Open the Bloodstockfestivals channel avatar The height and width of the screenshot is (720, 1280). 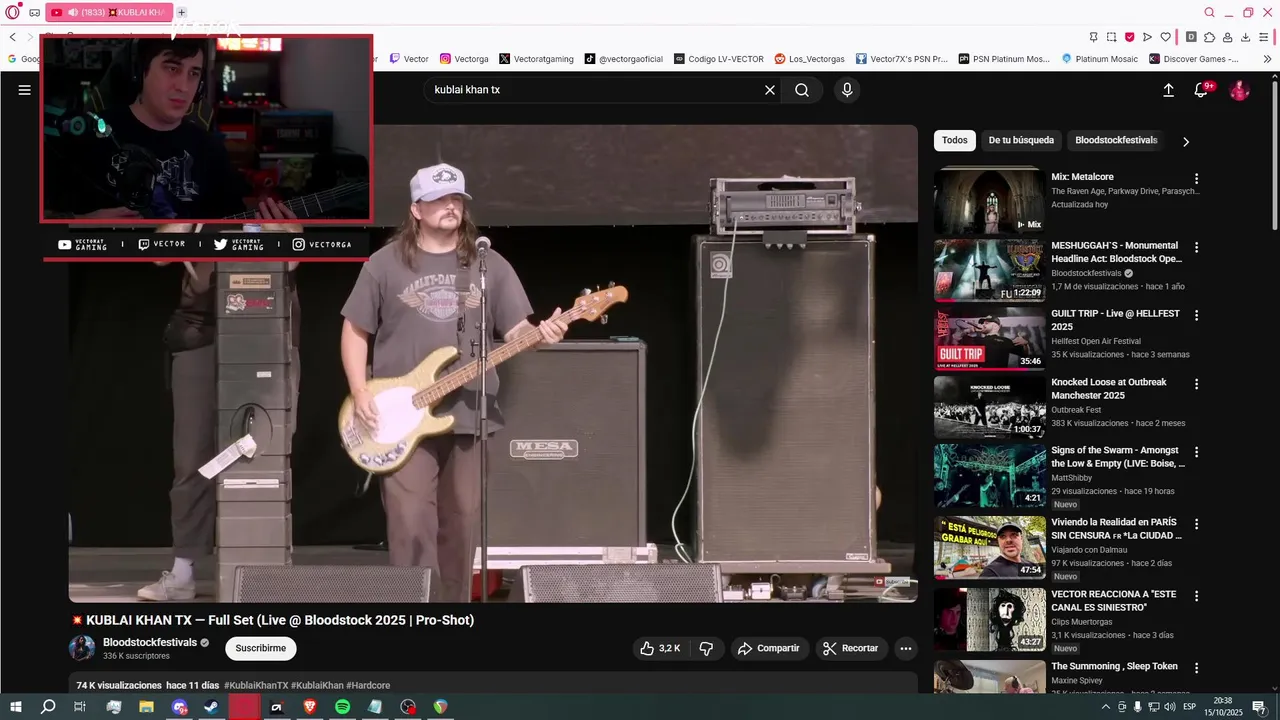point(82,648)
